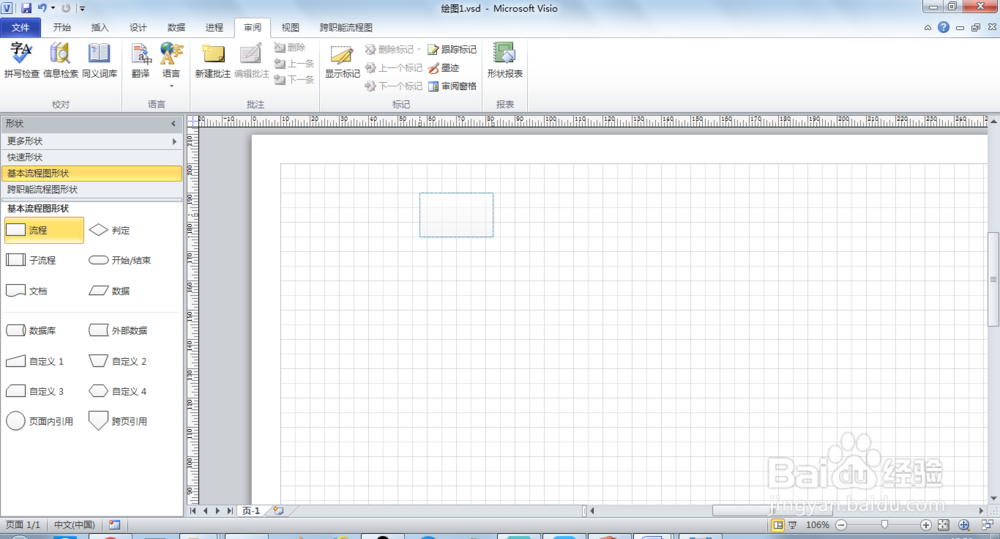This screenshot has width=1000, height=539.
Task: Click the 106% zoom level
Action: pyautogui.click(x=817, y=525)
